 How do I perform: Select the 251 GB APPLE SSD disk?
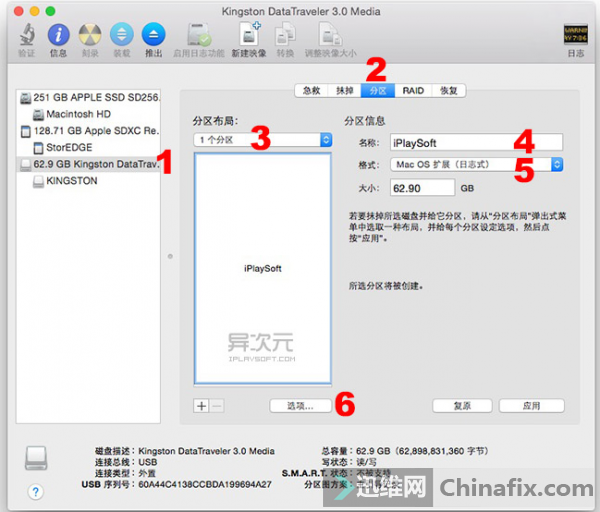point(89,98)
